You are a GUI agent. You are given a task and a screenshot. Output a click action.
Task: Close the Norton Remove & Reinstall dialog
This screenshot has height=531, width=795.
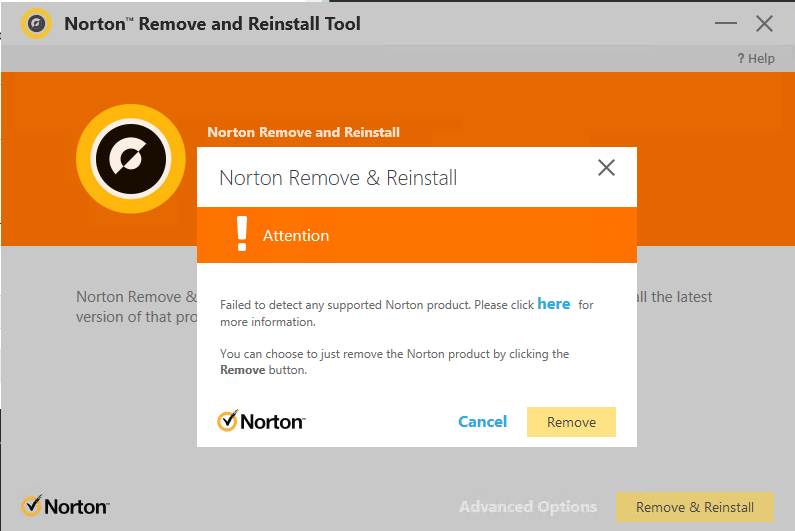(x=606, y=168)
